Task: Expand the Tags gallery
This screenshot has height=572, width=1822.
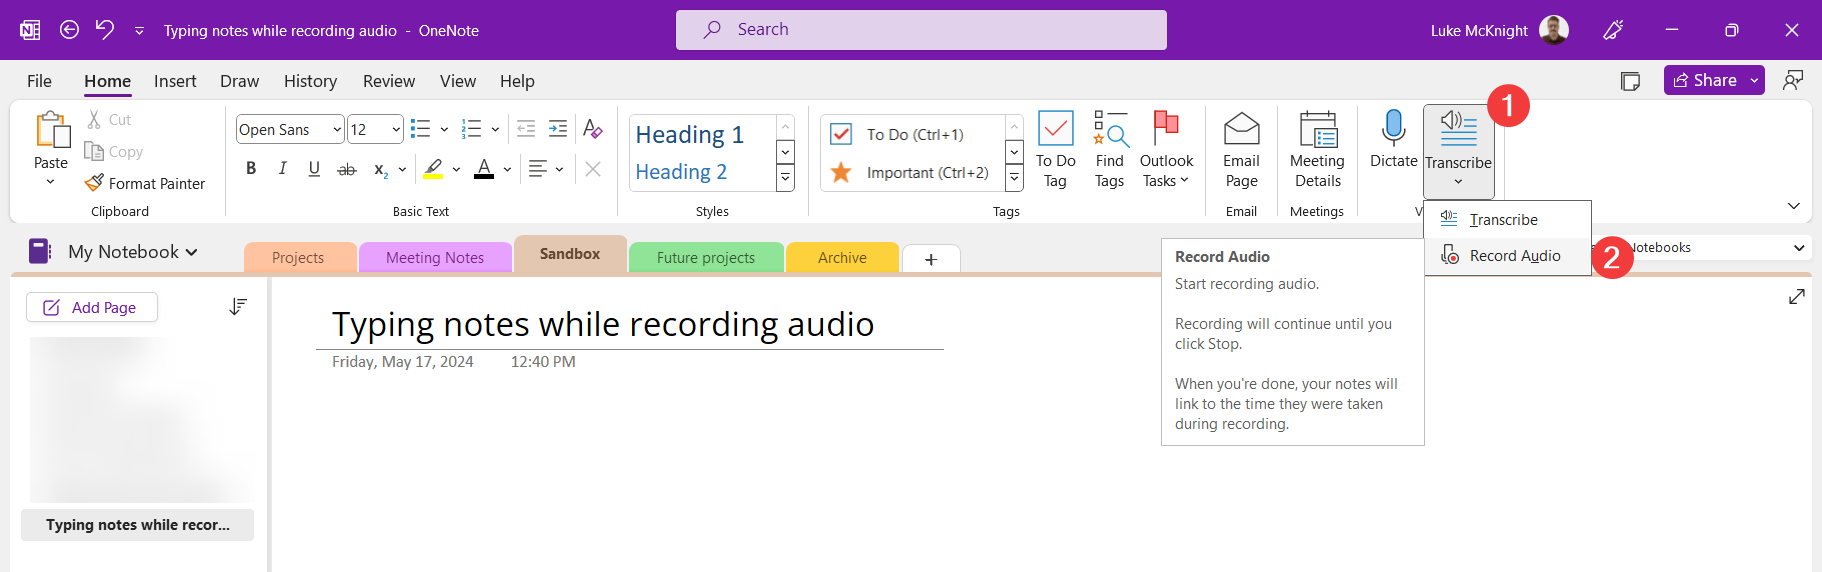Action: [1014, 178]
